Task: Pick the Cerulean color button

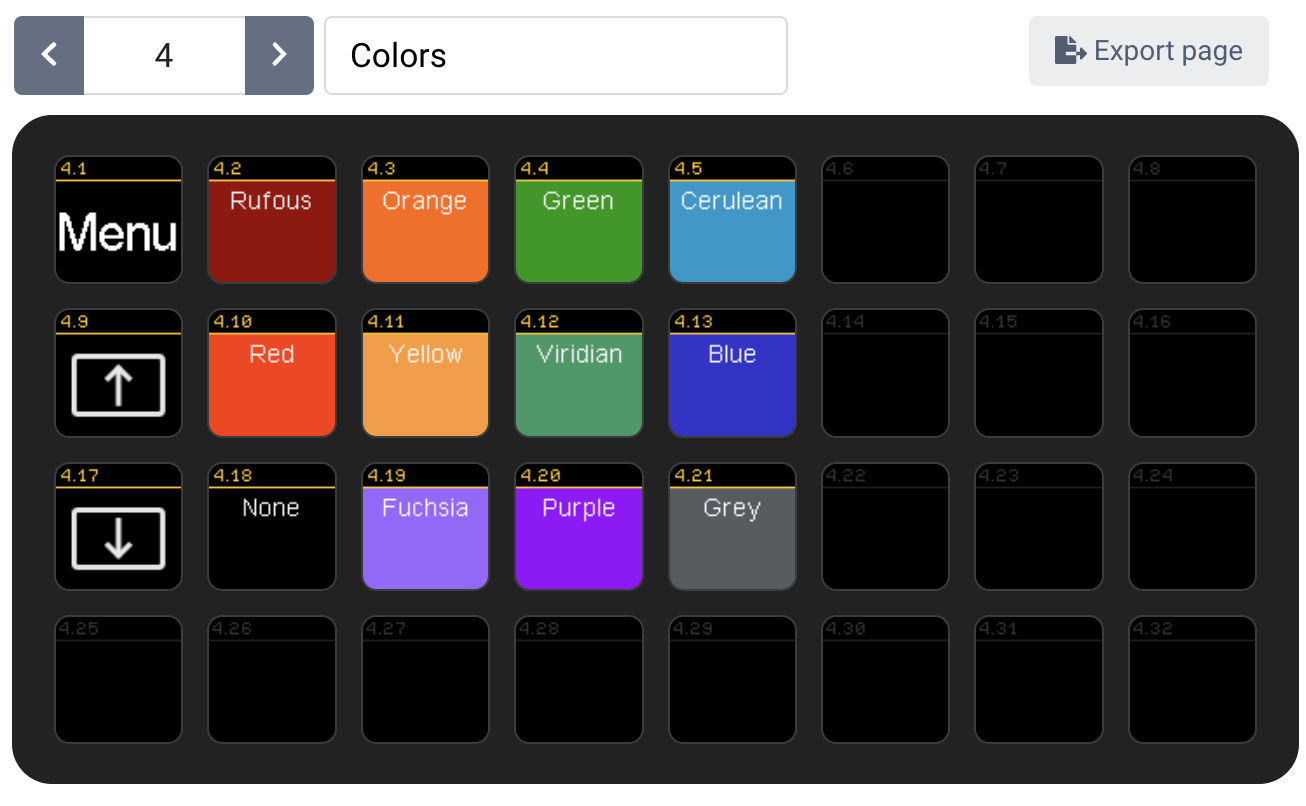Action: click(732, 221)
